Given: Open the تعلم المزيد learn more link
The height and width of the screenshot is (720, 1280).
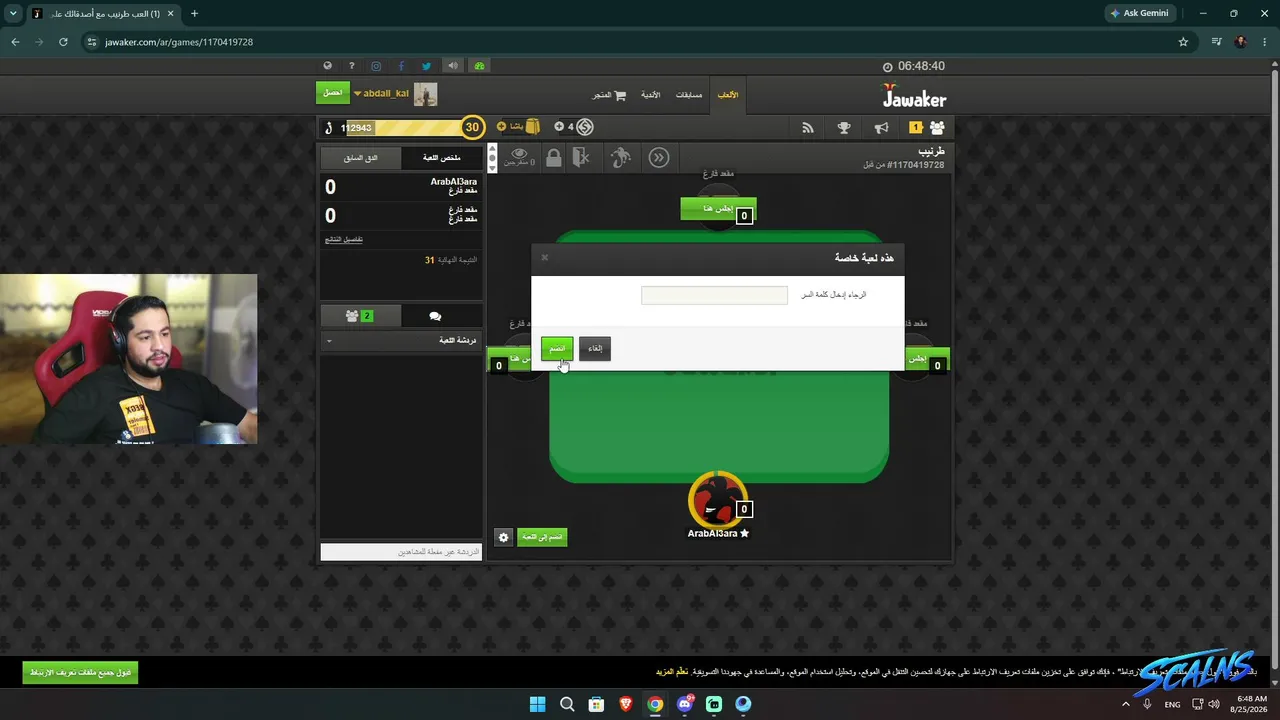Looking at the screenshot, I should point(672,672).
